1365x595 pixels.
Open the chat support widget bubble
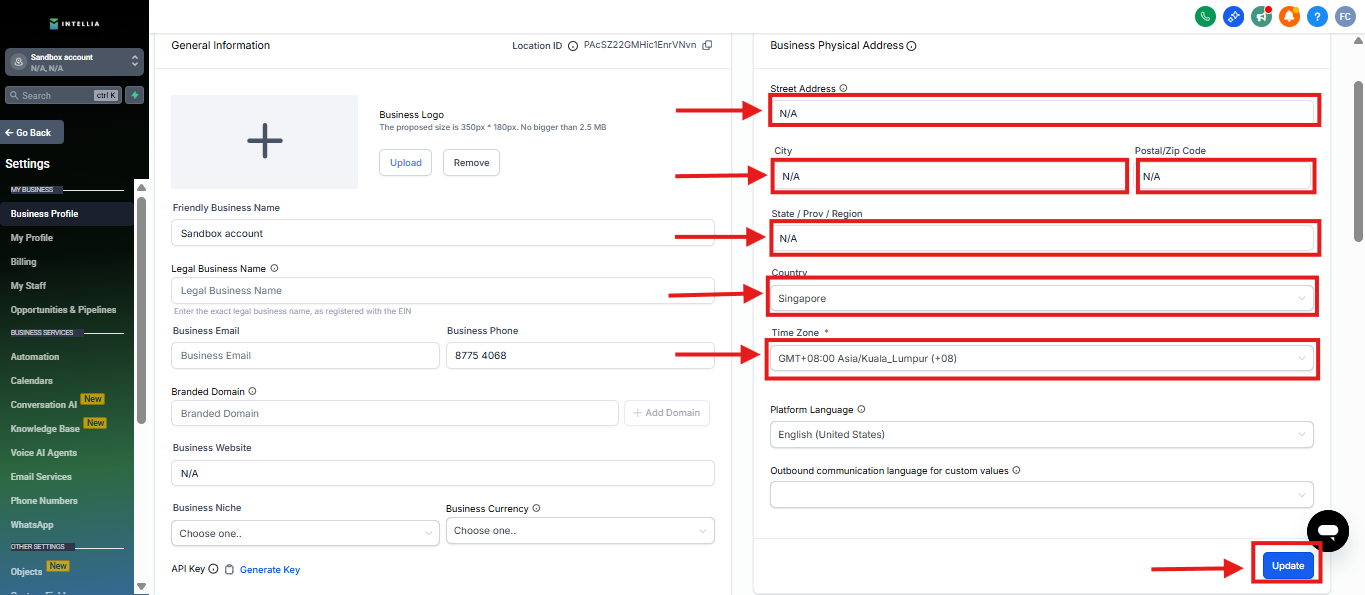[1327, 529]
